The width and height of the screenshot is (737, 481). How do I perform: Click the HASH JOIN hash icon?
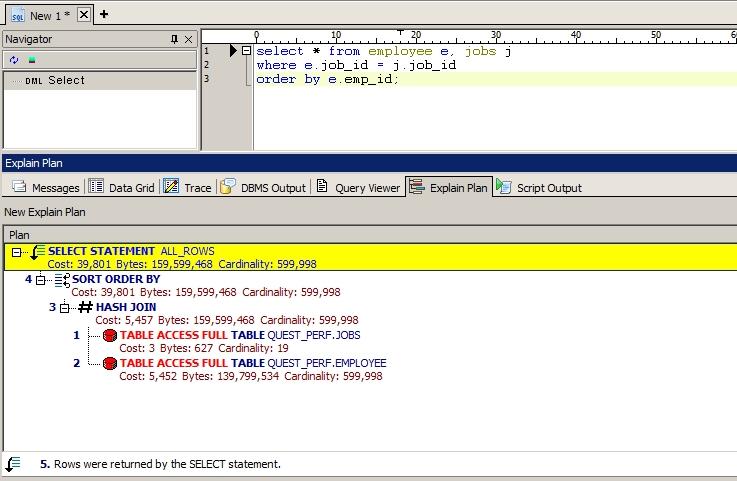(85, 307)
